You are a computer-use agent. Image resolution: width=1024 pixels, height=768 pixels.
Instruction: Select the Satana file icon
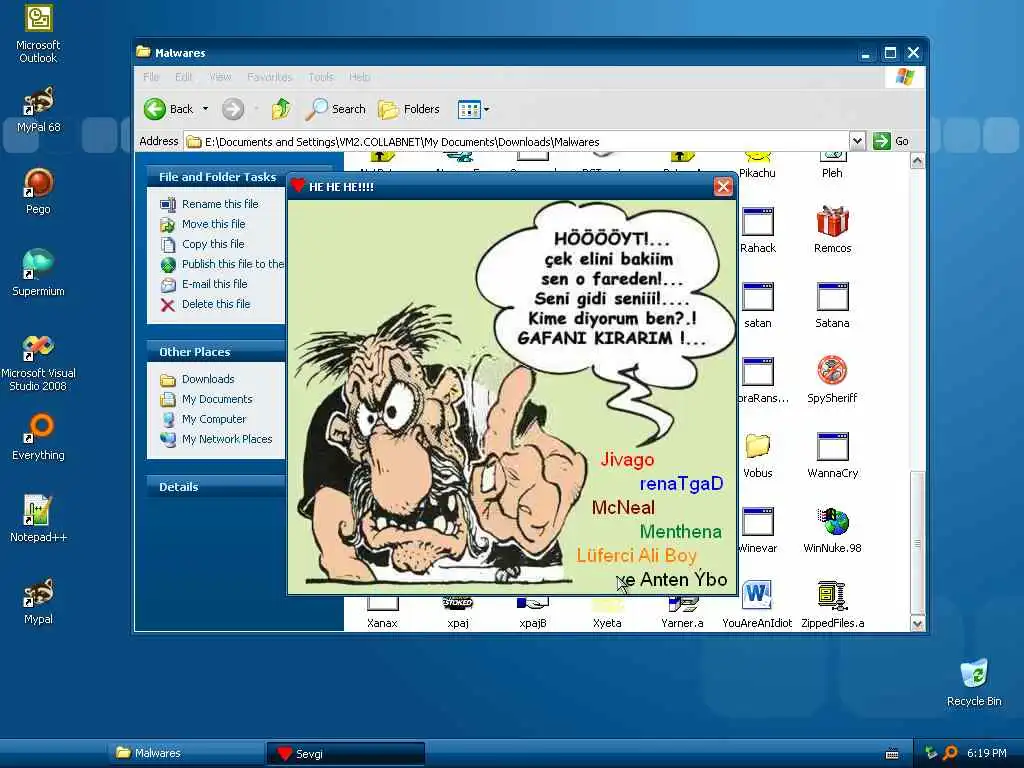(832, 304)
